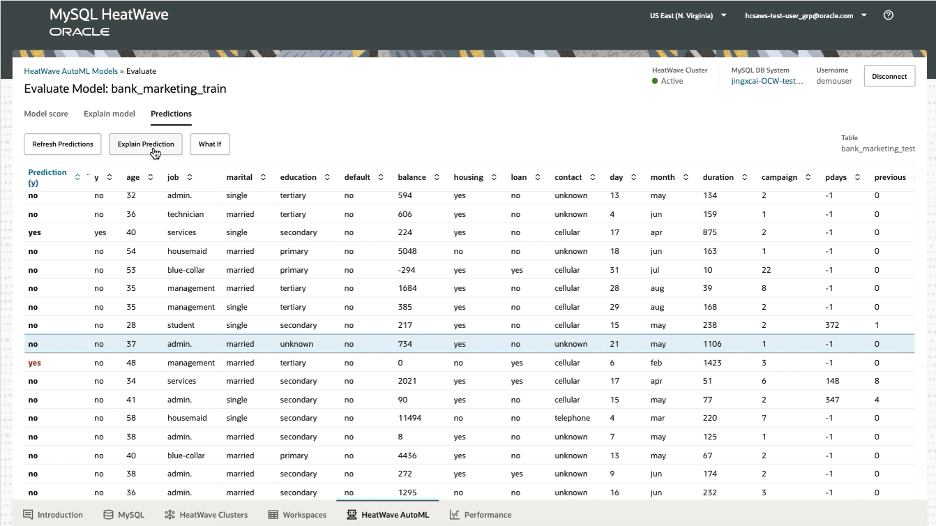Switch to Model score tab

pyautogui.click(x=46, y=113)
